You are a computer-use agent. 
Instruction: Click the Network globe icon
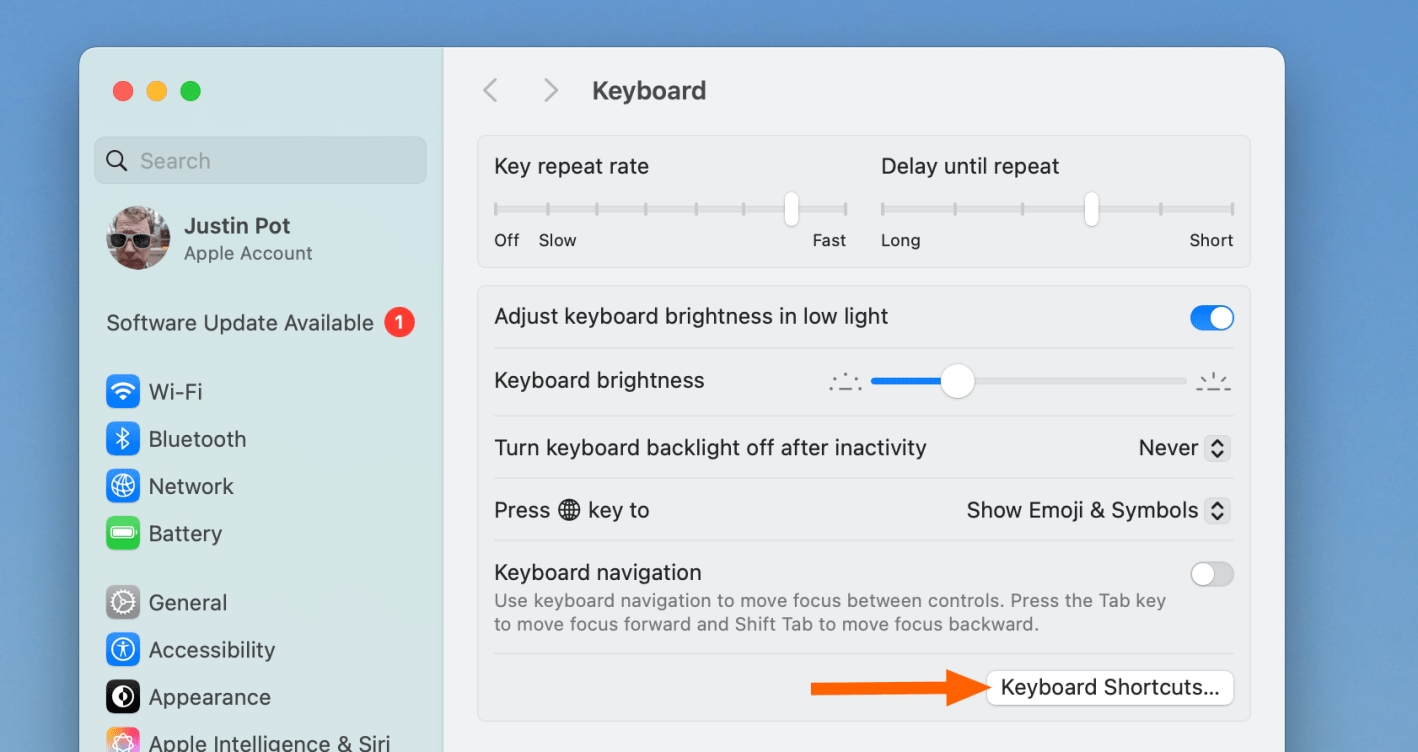coord(122,486)
